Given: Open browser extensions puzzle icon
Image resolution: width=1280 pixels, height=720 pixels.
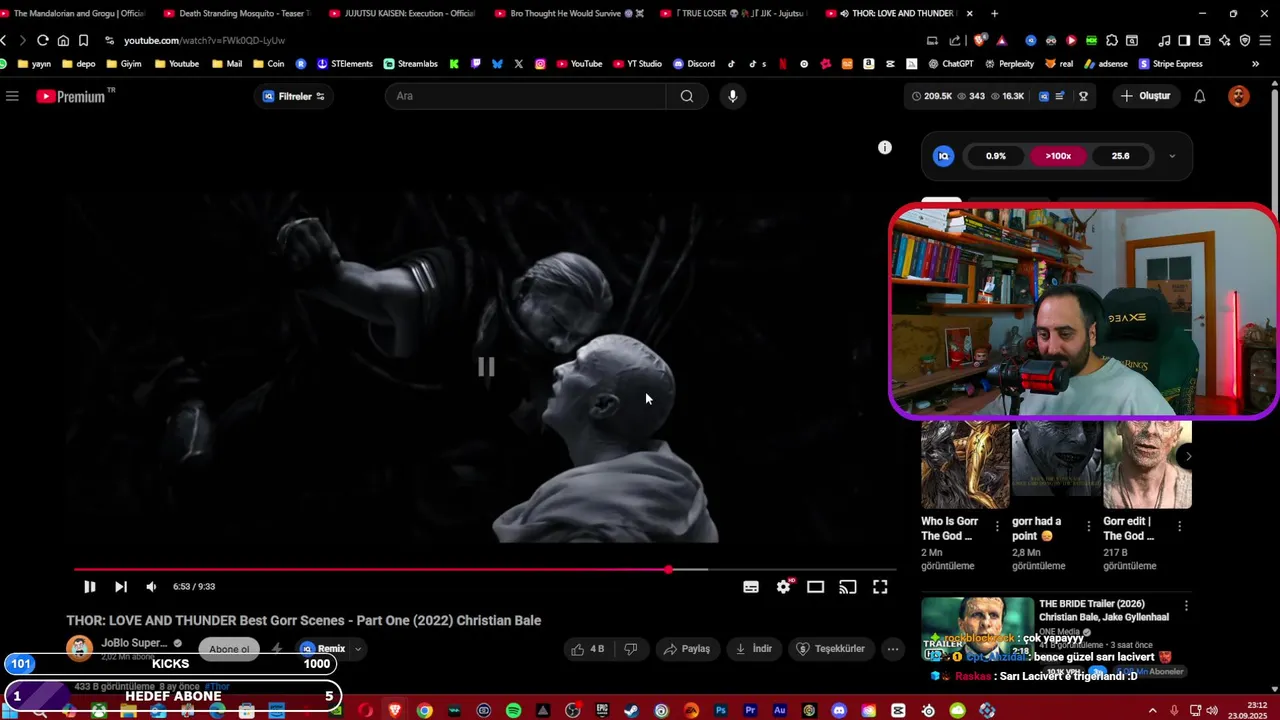Looking at the screenshot, I should (x=1111, y=40).
